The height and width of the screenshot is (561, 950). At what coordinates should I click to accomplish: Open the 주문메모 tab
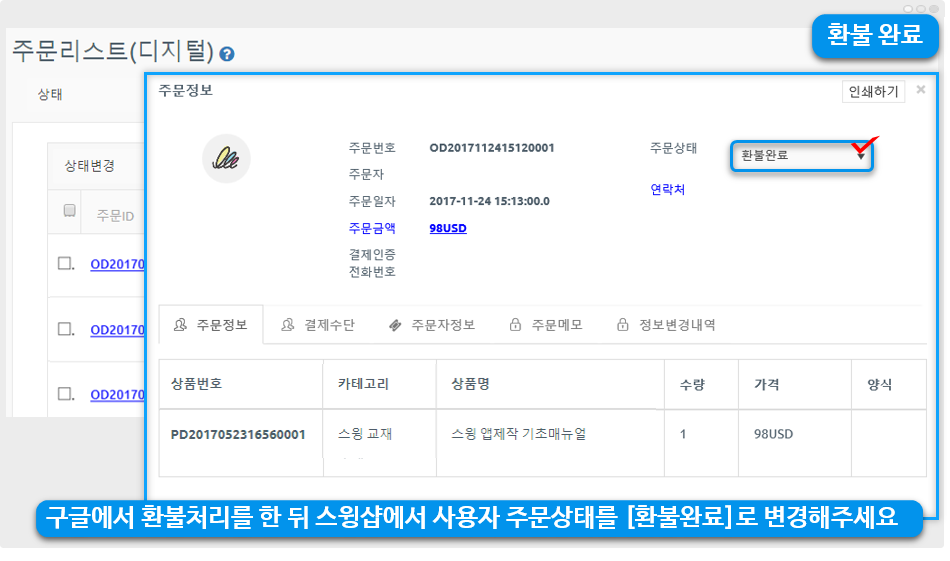[x=546, y=325]
